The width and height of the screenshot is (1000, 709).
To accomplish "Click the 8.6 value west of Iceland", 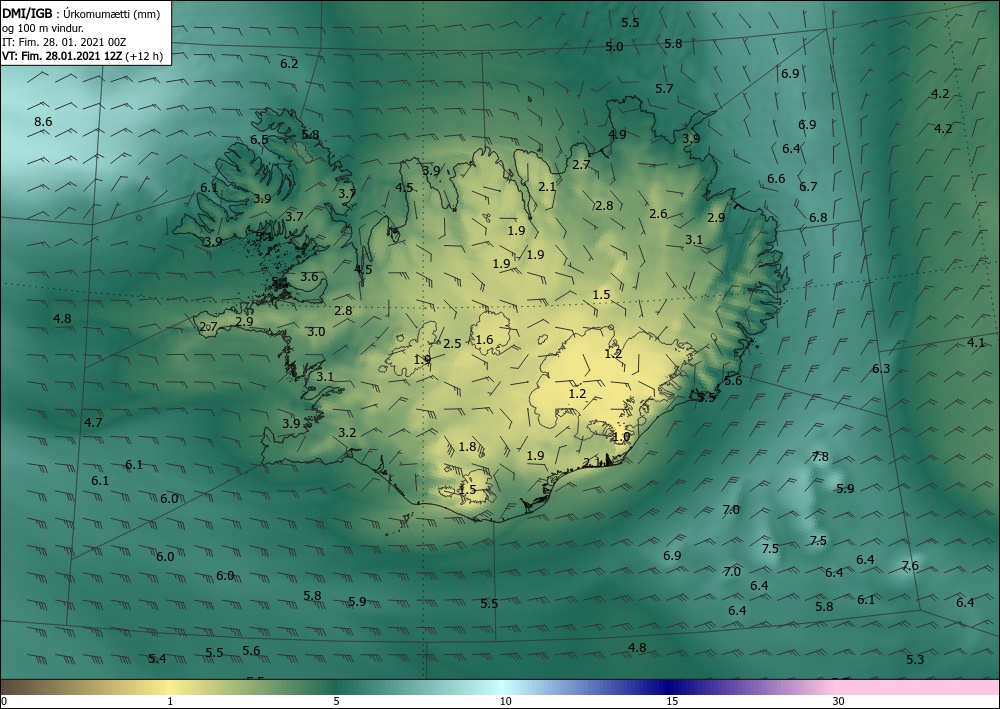I will (x=43, y=122).
